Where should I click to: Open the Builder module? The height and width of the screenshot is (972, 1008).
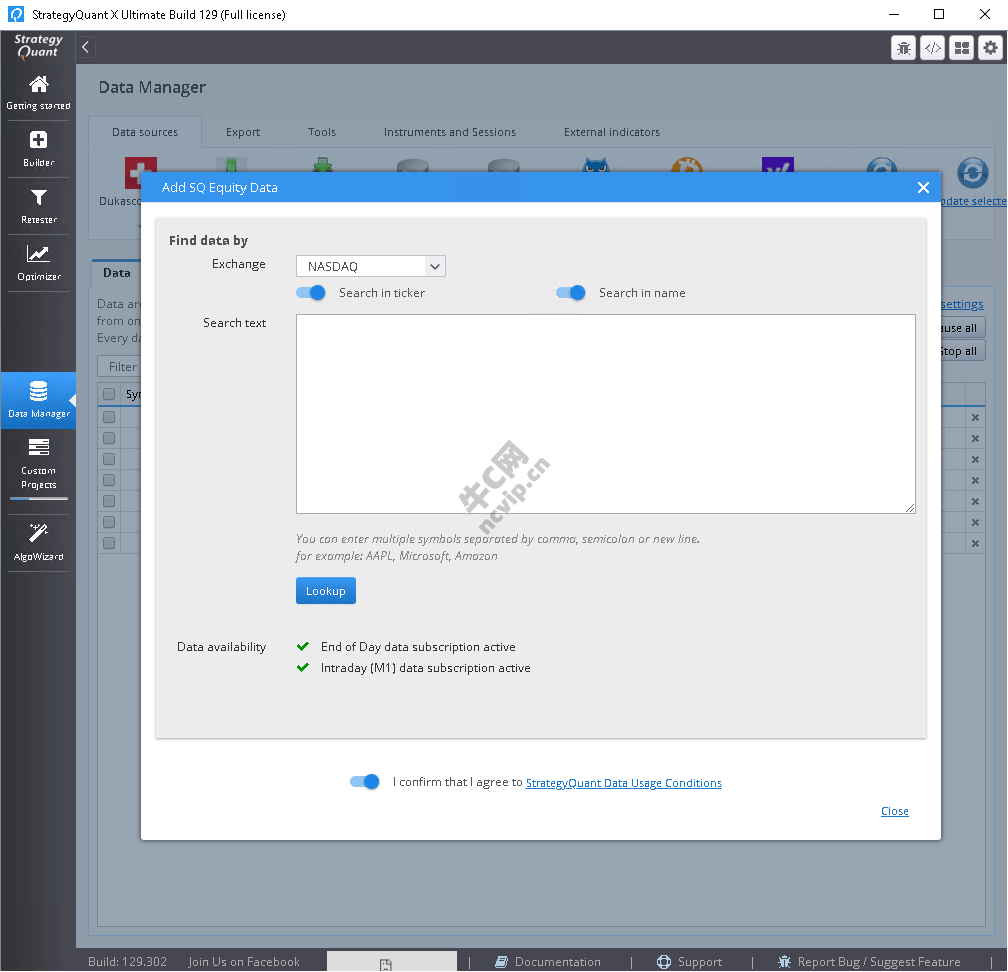tap(38, 148)
